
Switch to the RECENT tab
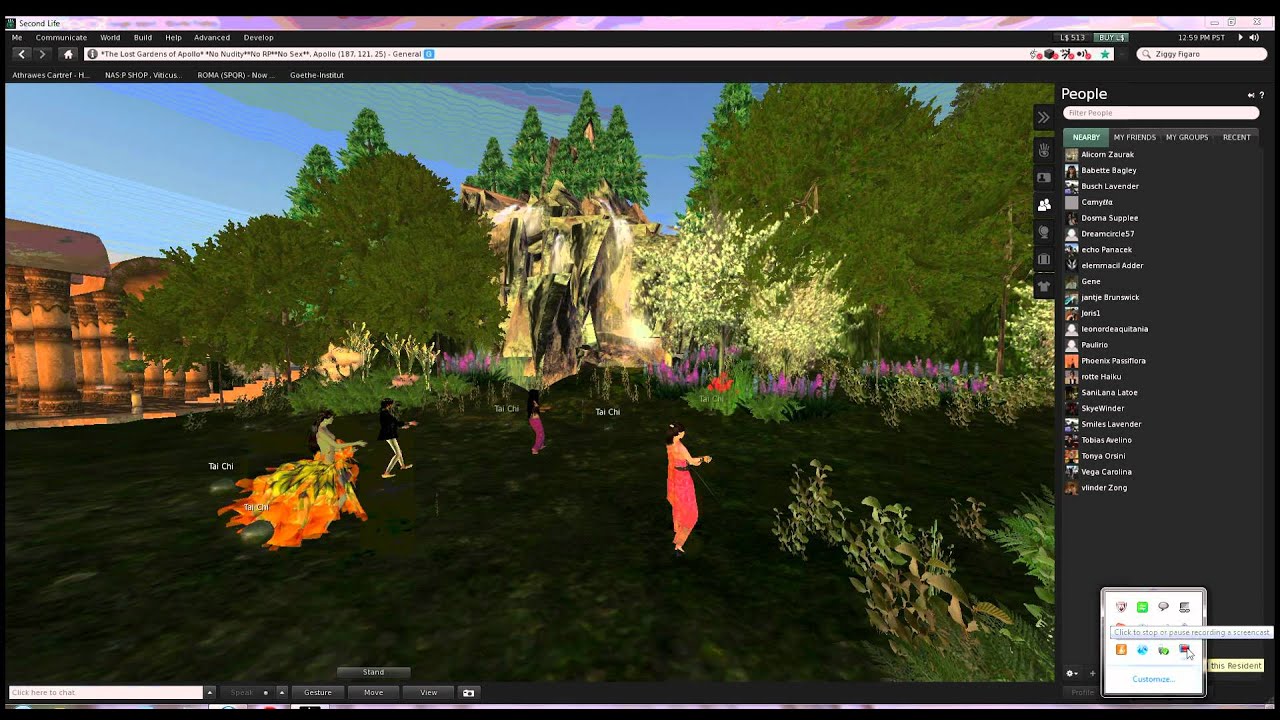coord(1236,137)
